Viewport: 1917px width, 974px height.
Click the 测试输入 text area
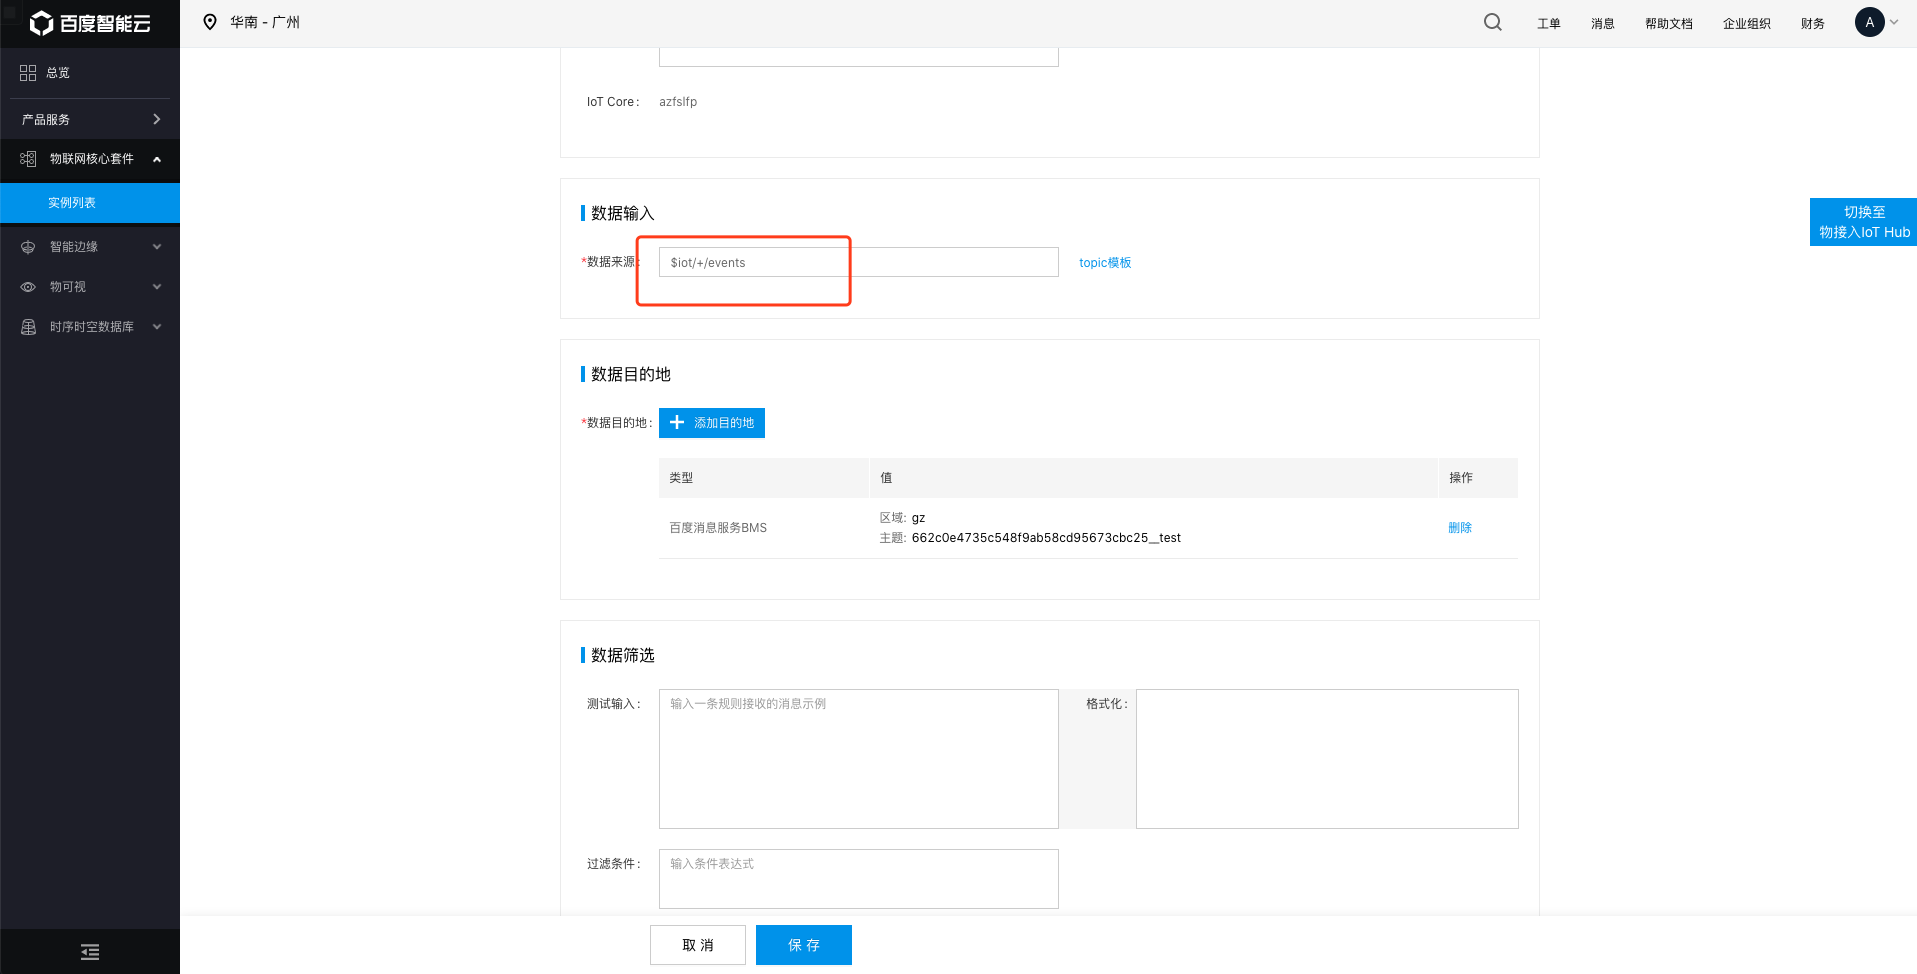pyautogui.click(x=858, y=759)
